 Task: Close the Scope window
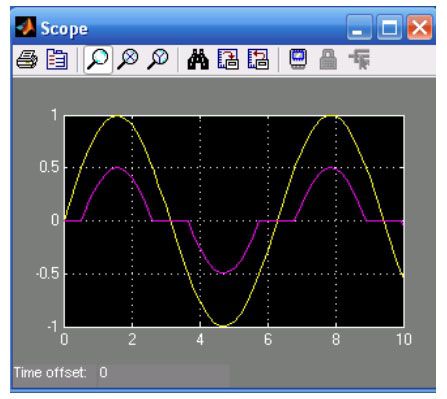click(x=420, y=27)
